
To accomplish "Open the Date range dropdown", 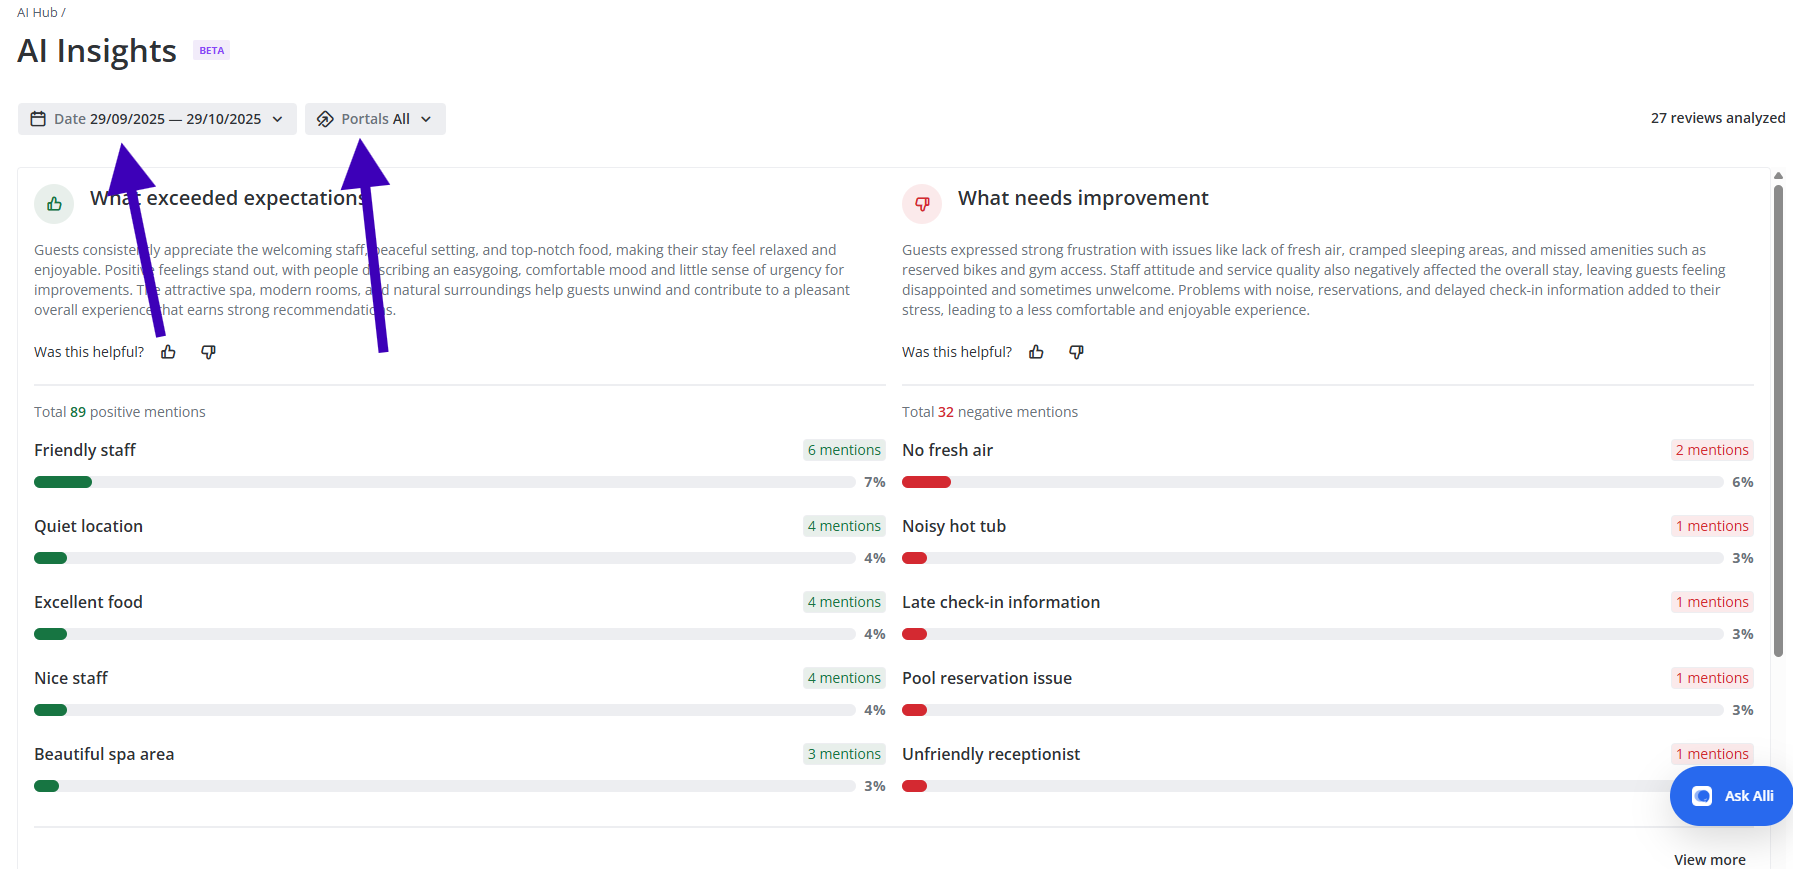I will click(157, 119).
